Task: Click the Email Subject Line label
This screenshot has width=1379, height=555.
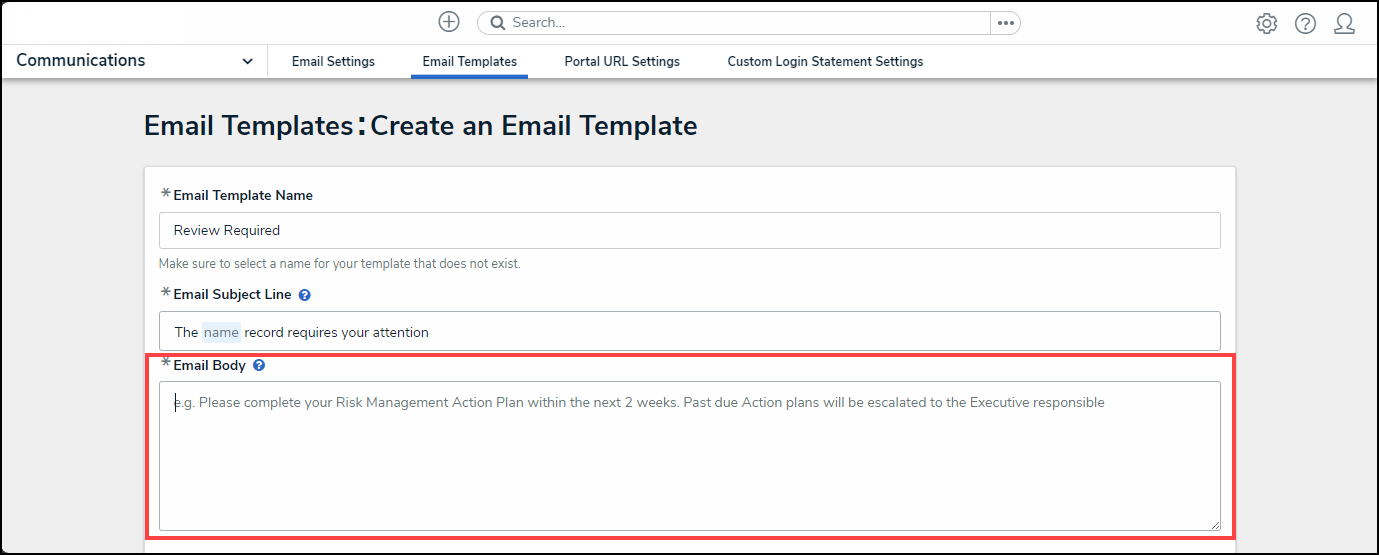Action: point(232,294)
